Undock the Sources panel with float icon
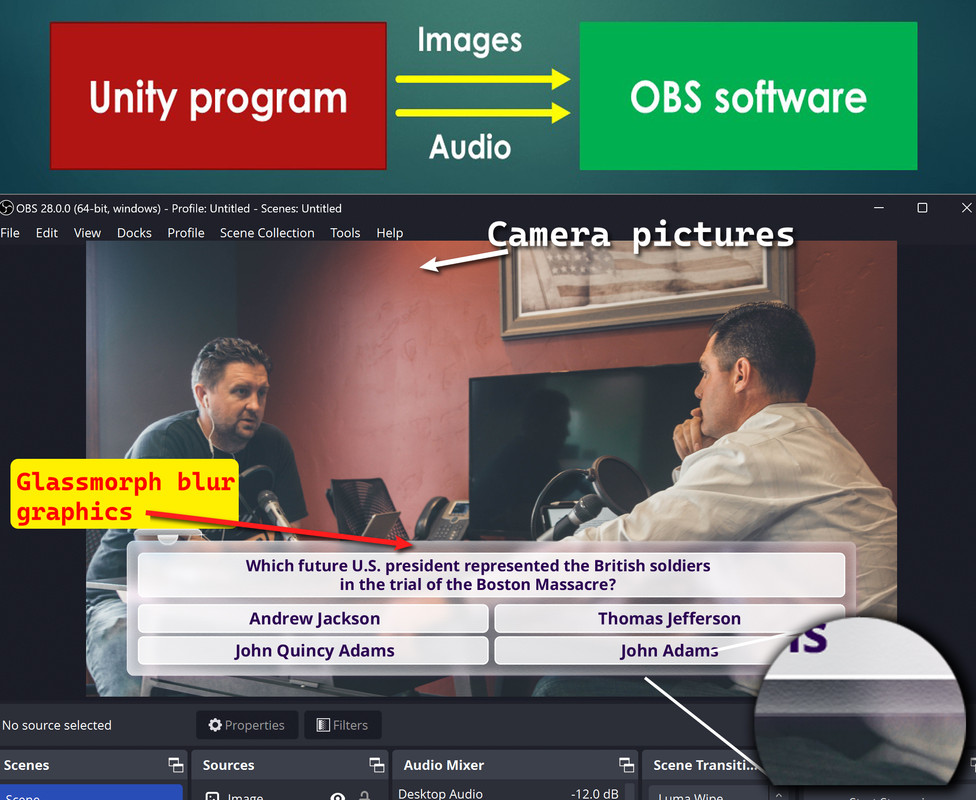 [x=377, y=765]
